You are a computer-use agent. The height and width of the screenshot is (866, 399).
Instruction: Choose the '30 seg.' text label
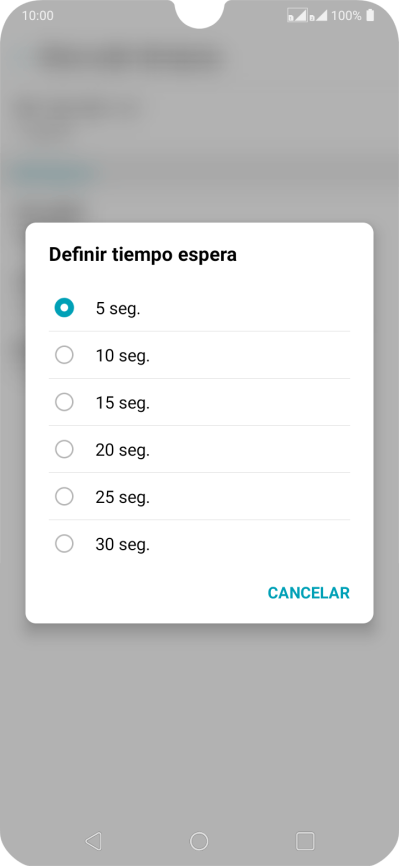[x=123, y=545]
